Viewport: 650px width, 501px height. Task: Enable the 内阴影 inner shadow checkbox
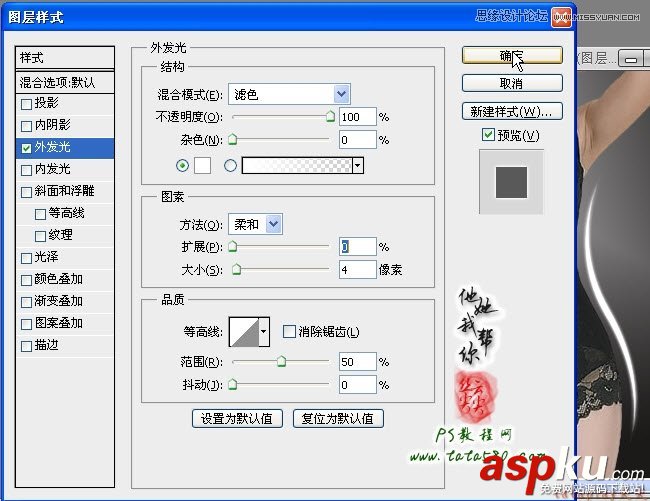coord(26,126)
